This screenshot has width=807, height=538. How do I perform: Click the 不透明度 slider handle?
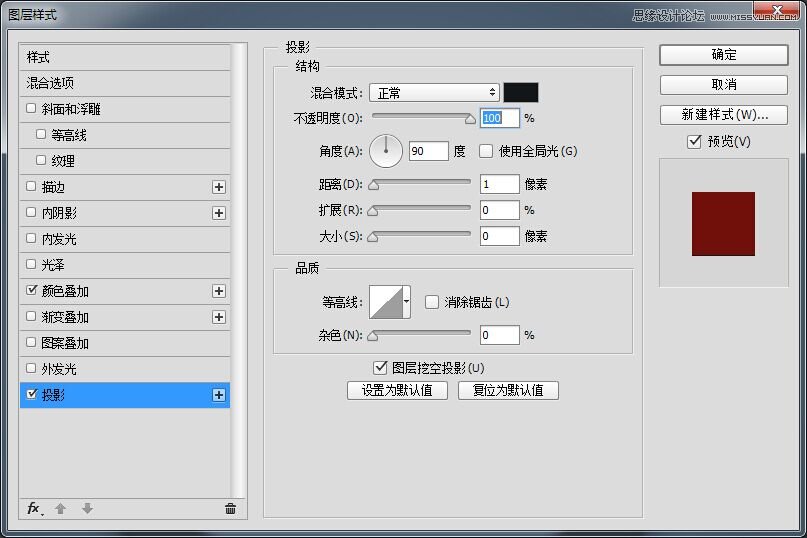[x=470, y=119]
